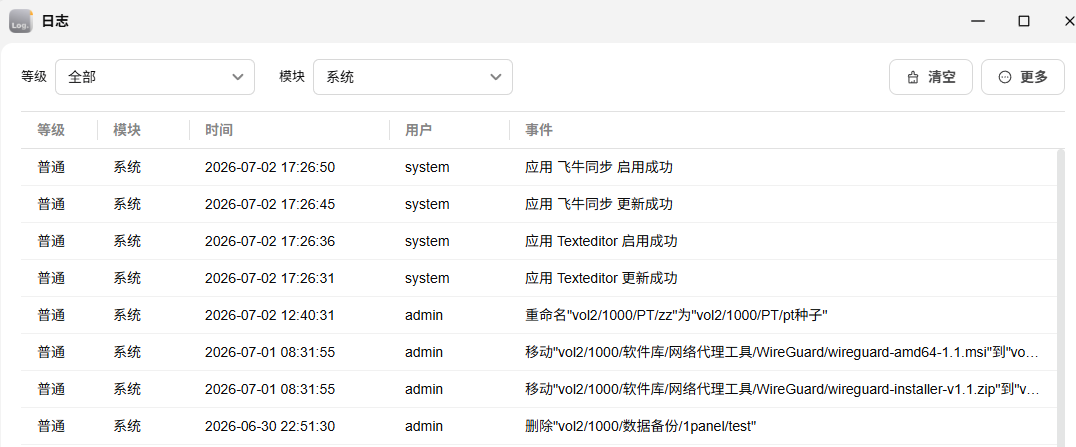Viewport: 1076px width, 447px height.
Task: Minimize the 日志 window
Action: [978, 21]
